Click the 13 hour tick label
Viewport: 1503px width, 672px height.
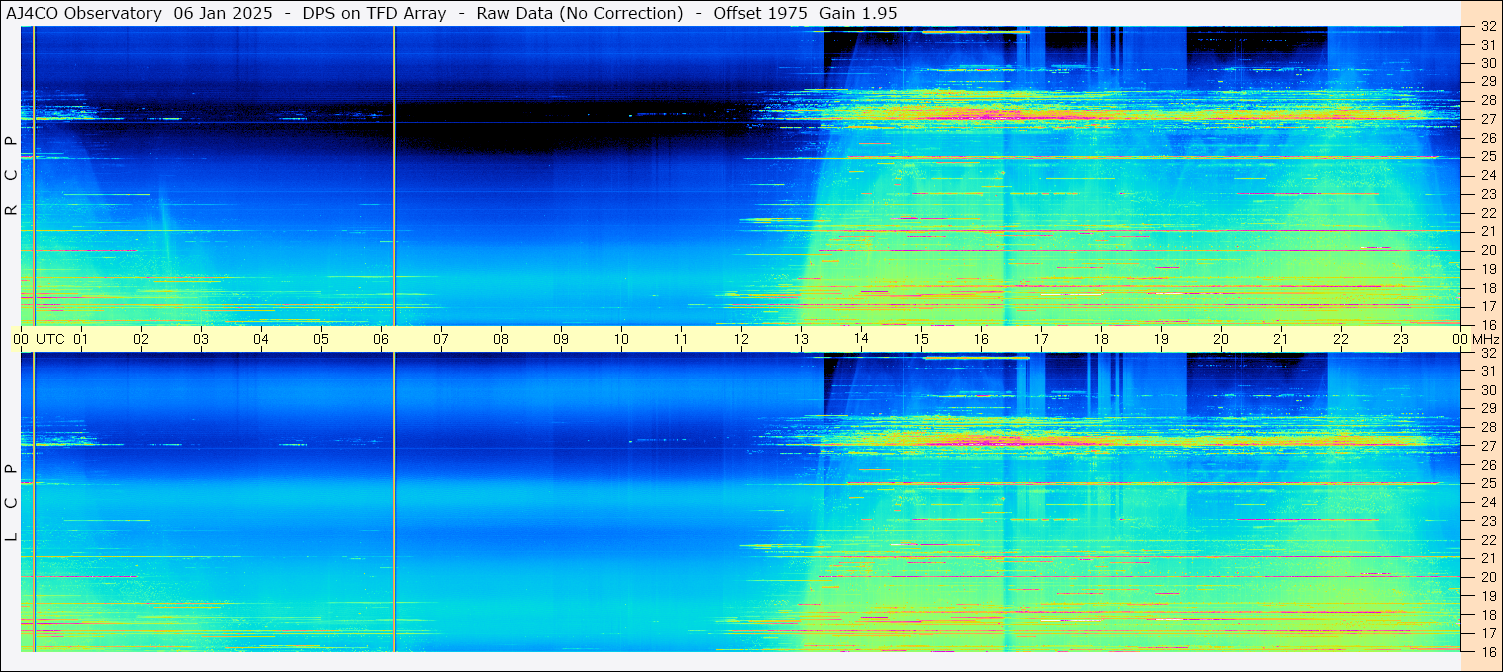click(801, 339)
